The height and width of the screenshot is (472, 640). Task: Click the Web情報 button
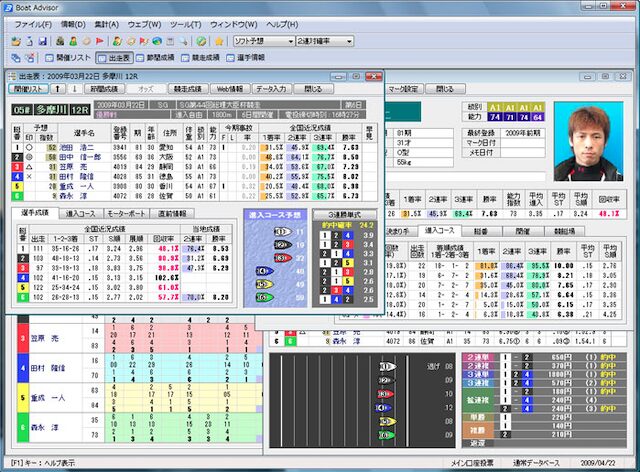pos(226,88)
